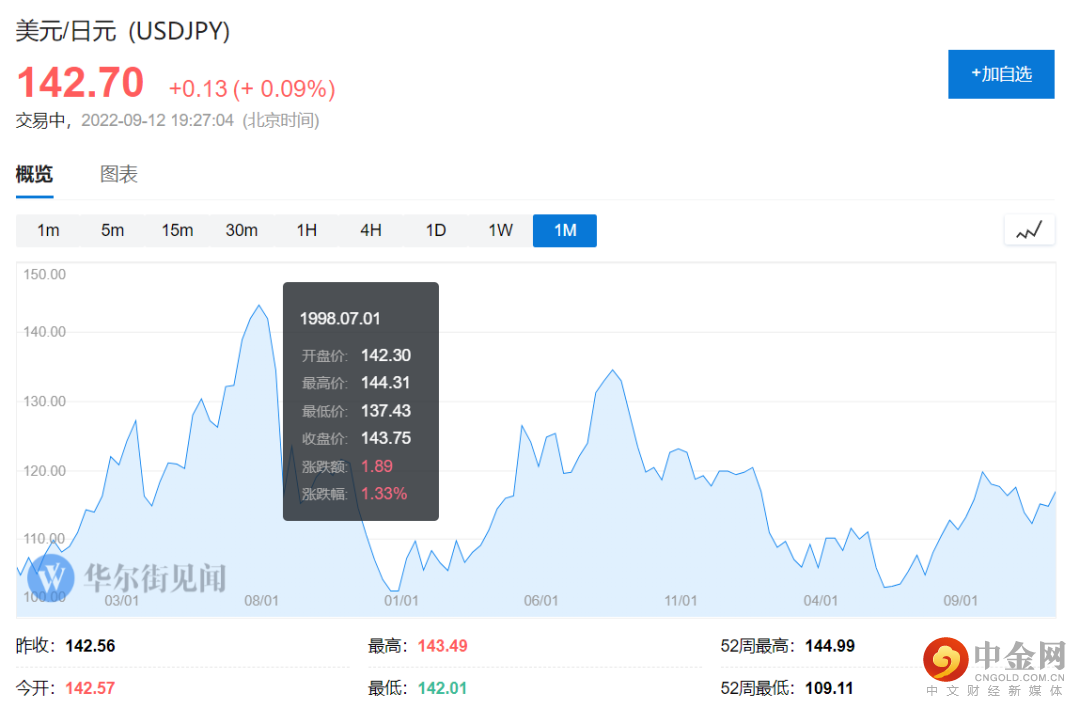
Task: Click the 142.70 current price
Action: point(80,83)
